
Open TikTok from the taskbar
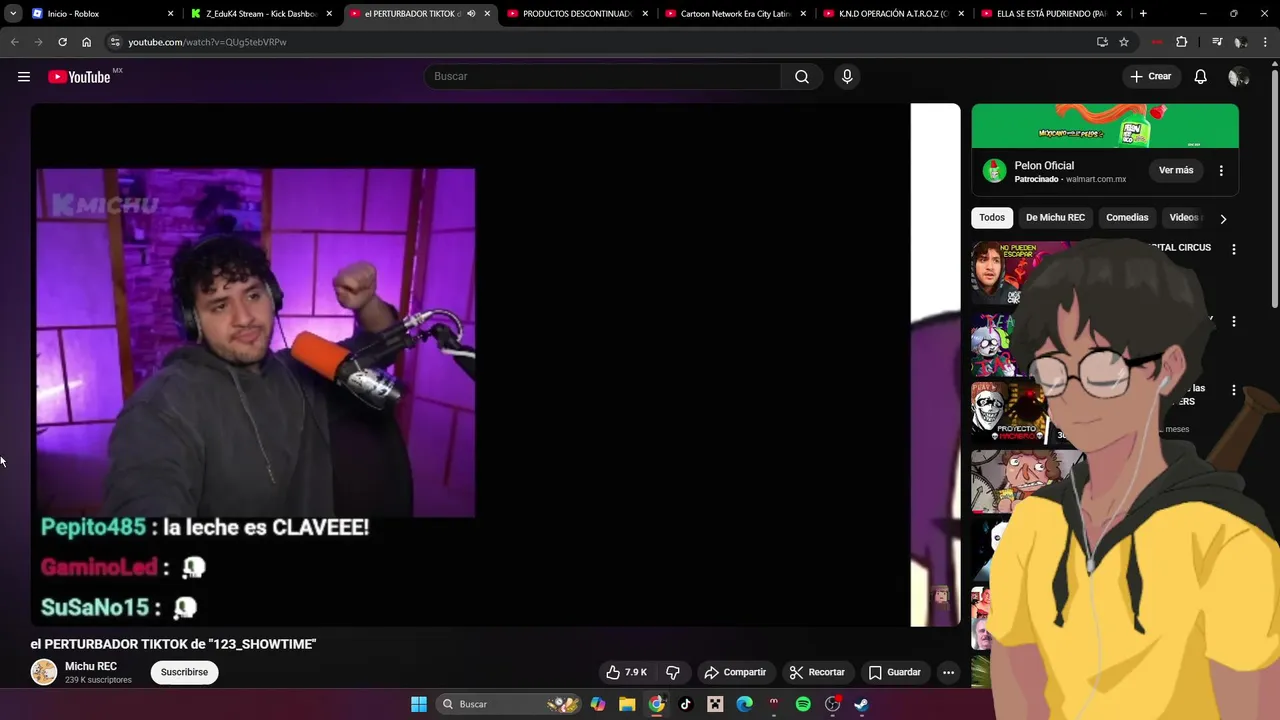[686, 704]
